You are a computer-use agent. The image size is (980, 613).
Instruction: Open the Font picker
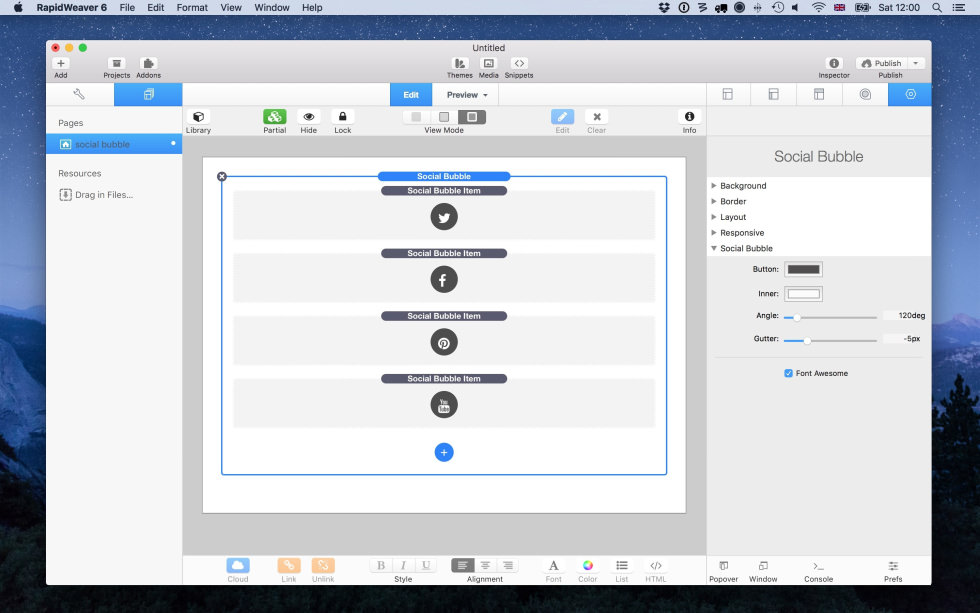click(x=553, y=566)
